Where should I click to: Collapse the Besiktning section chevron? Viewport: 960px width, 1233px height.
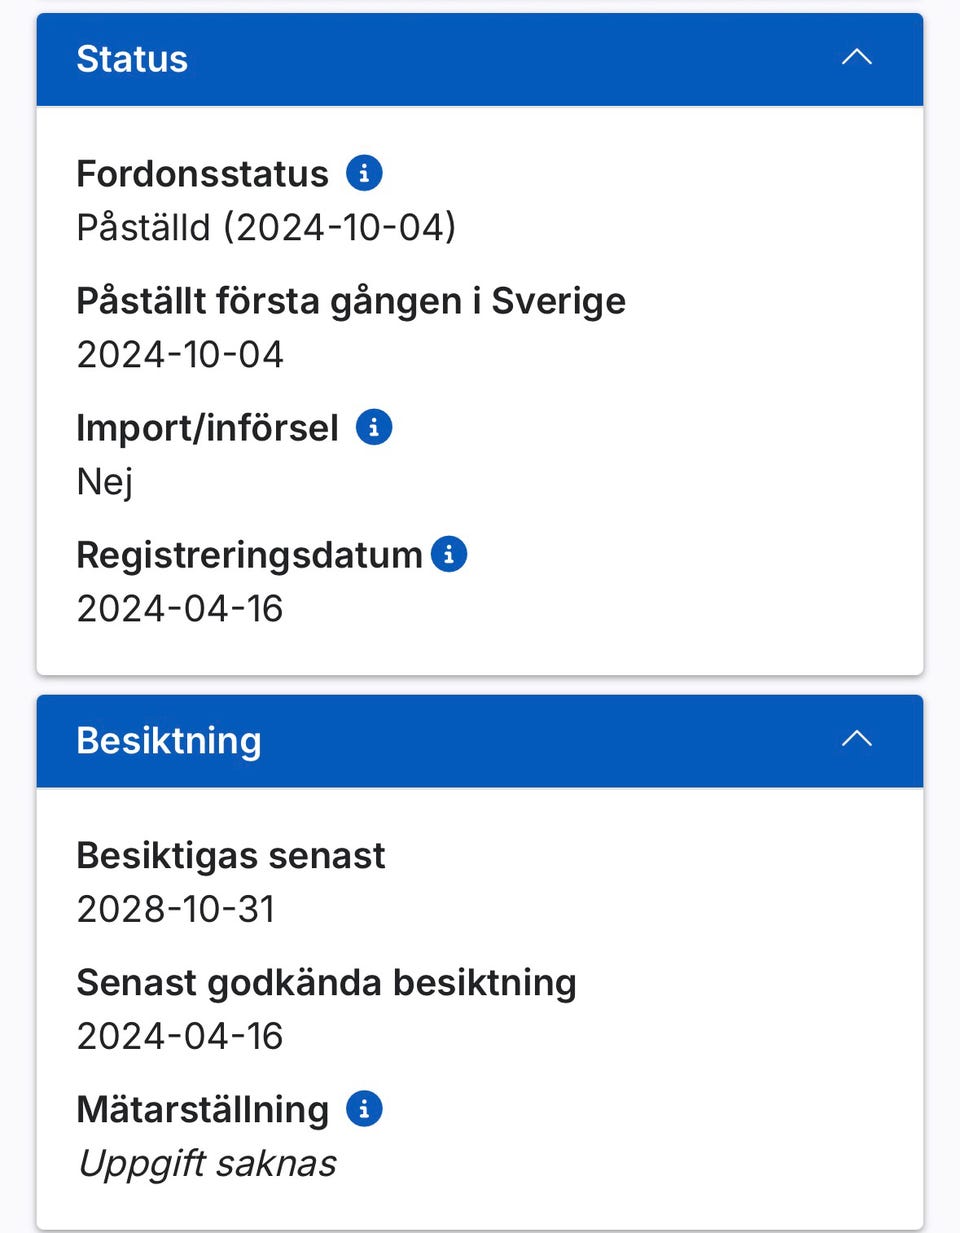point(857,740)
